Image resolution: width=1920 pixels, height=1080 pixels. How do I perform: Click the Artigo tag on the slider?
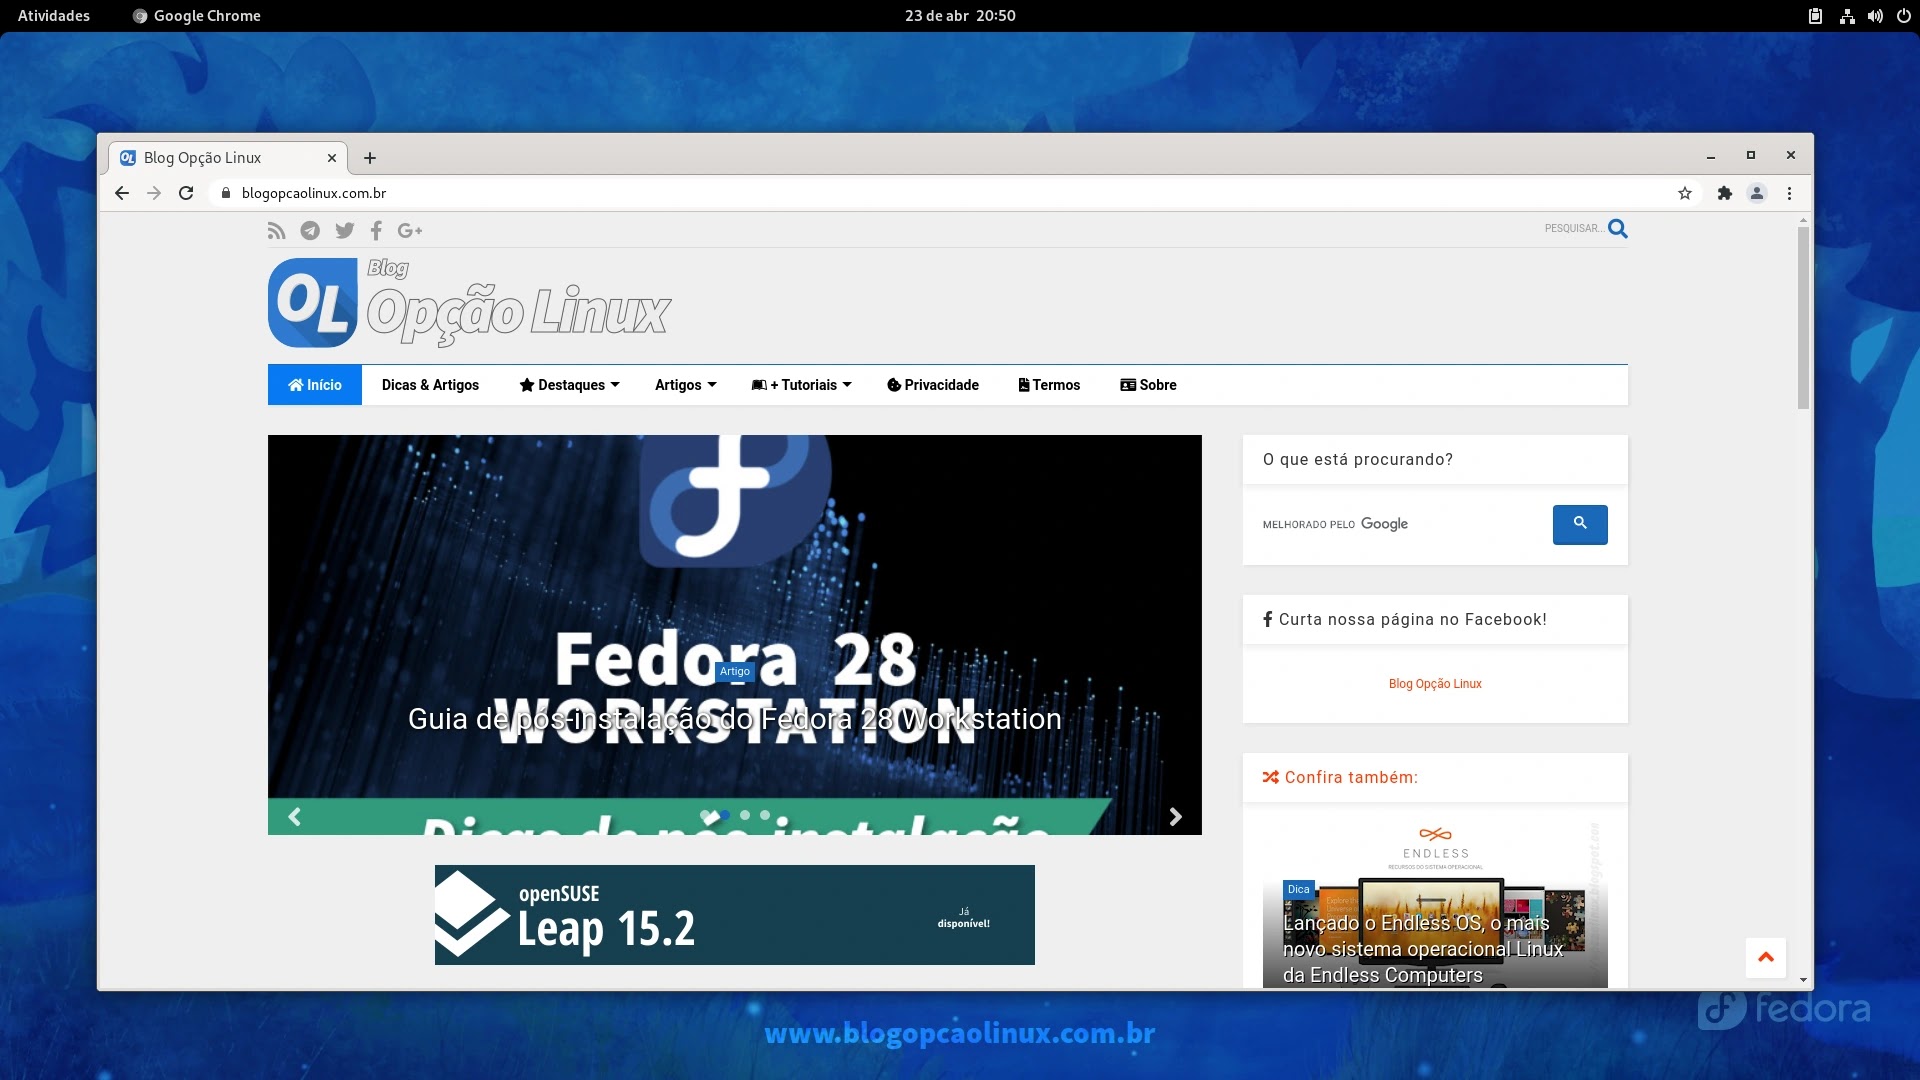734,672
